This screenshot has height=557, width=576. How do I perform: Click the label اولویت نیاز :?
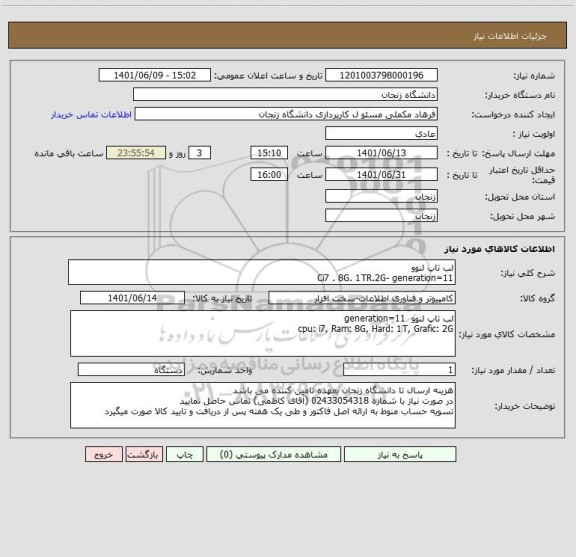point(534,134)
